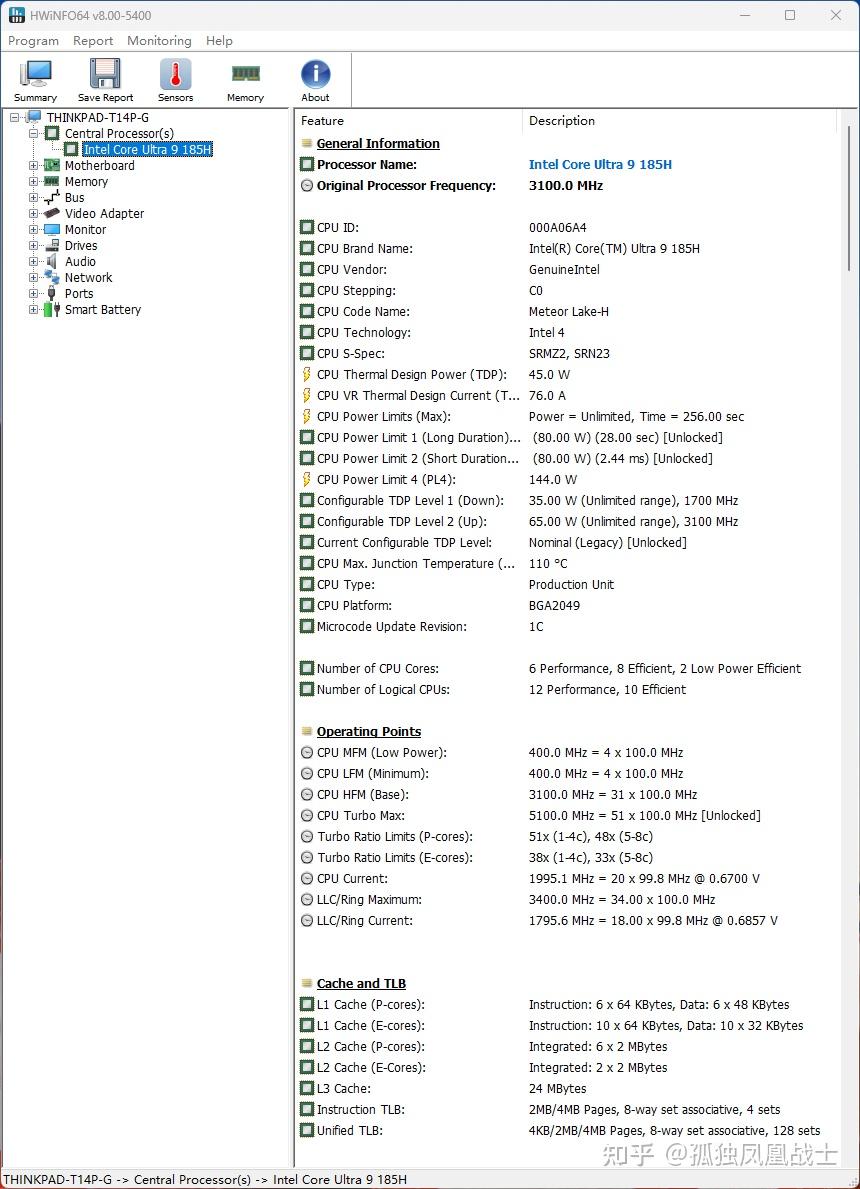Screen dimensions: 860x1189
Task: Click the HWiNFO64 title bar app icon
Action: coord(17,14)
